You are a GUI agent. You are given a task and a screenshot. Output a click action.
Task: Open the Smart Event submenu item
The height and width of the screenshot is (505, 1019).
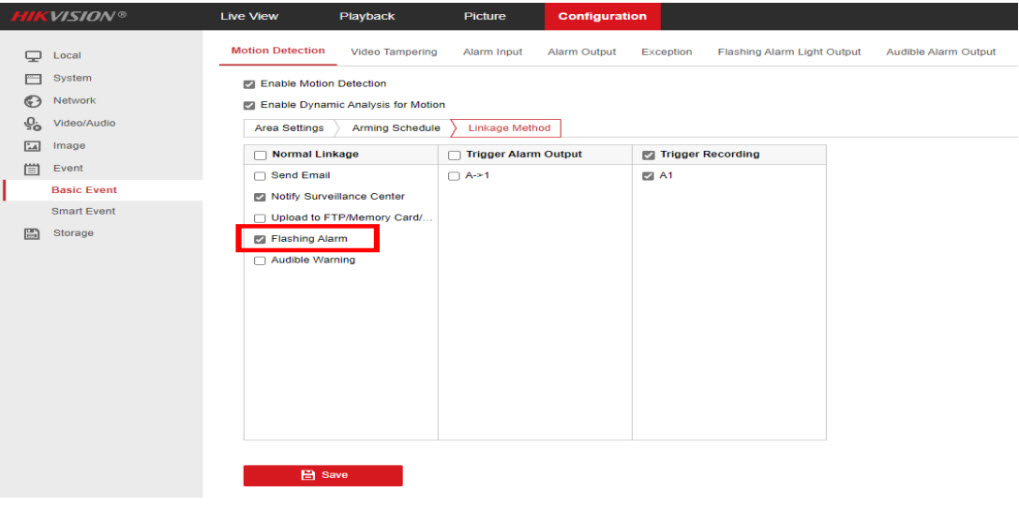83,212
